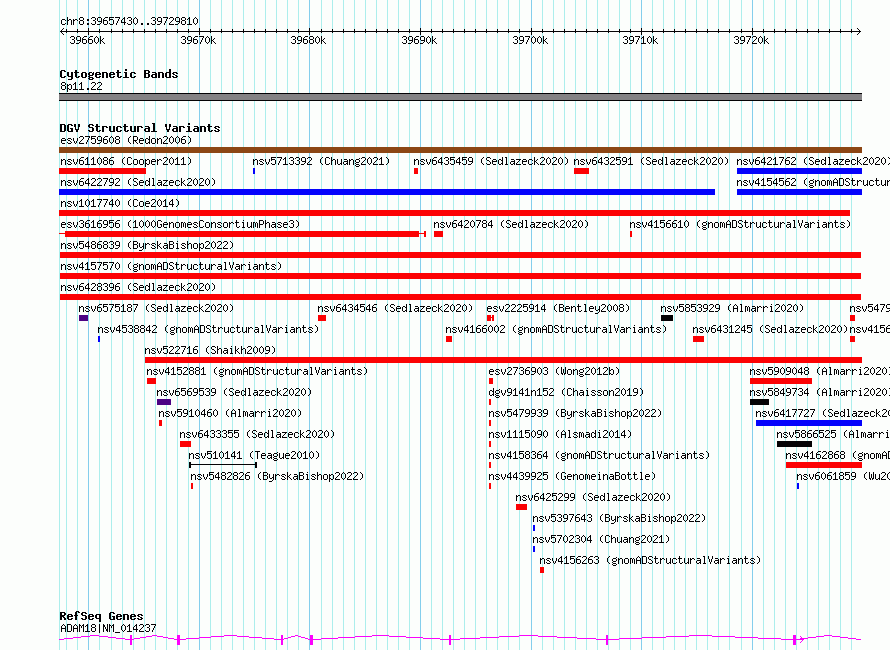
Task: Select nsv4158364 gnomAD variant label
Action: click(599, 455)
